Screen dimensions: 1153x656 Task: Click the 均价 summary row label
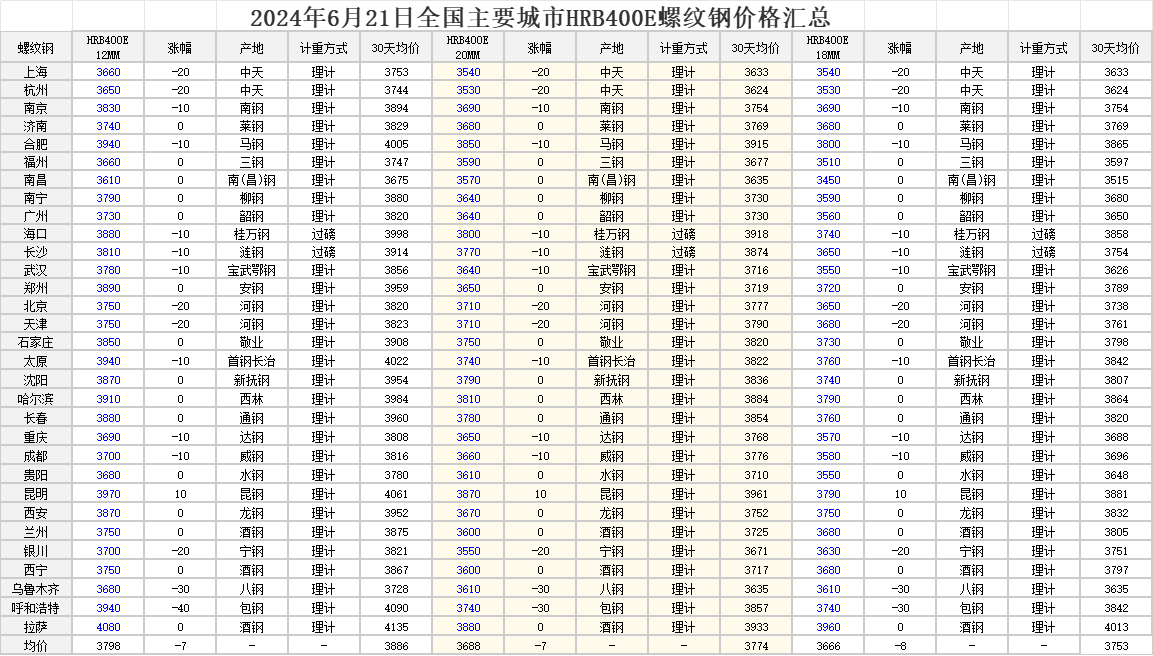pyautogui.click(x=36, y=646)
